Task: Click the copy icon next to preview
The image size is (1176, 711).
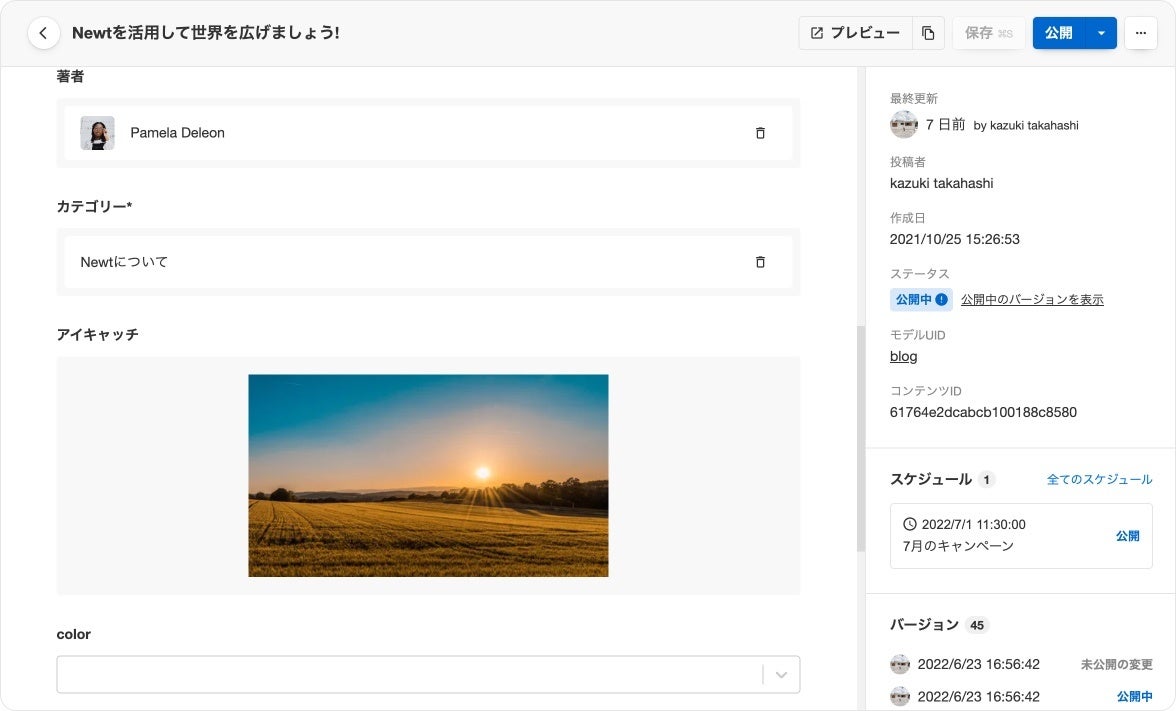Action: tap(928, 33)
